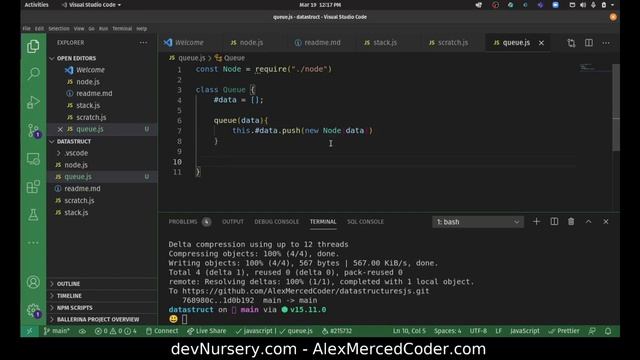Open the Debug Console tab
The width and height of the screenshot is (640, 360).
tap(276, 222)
